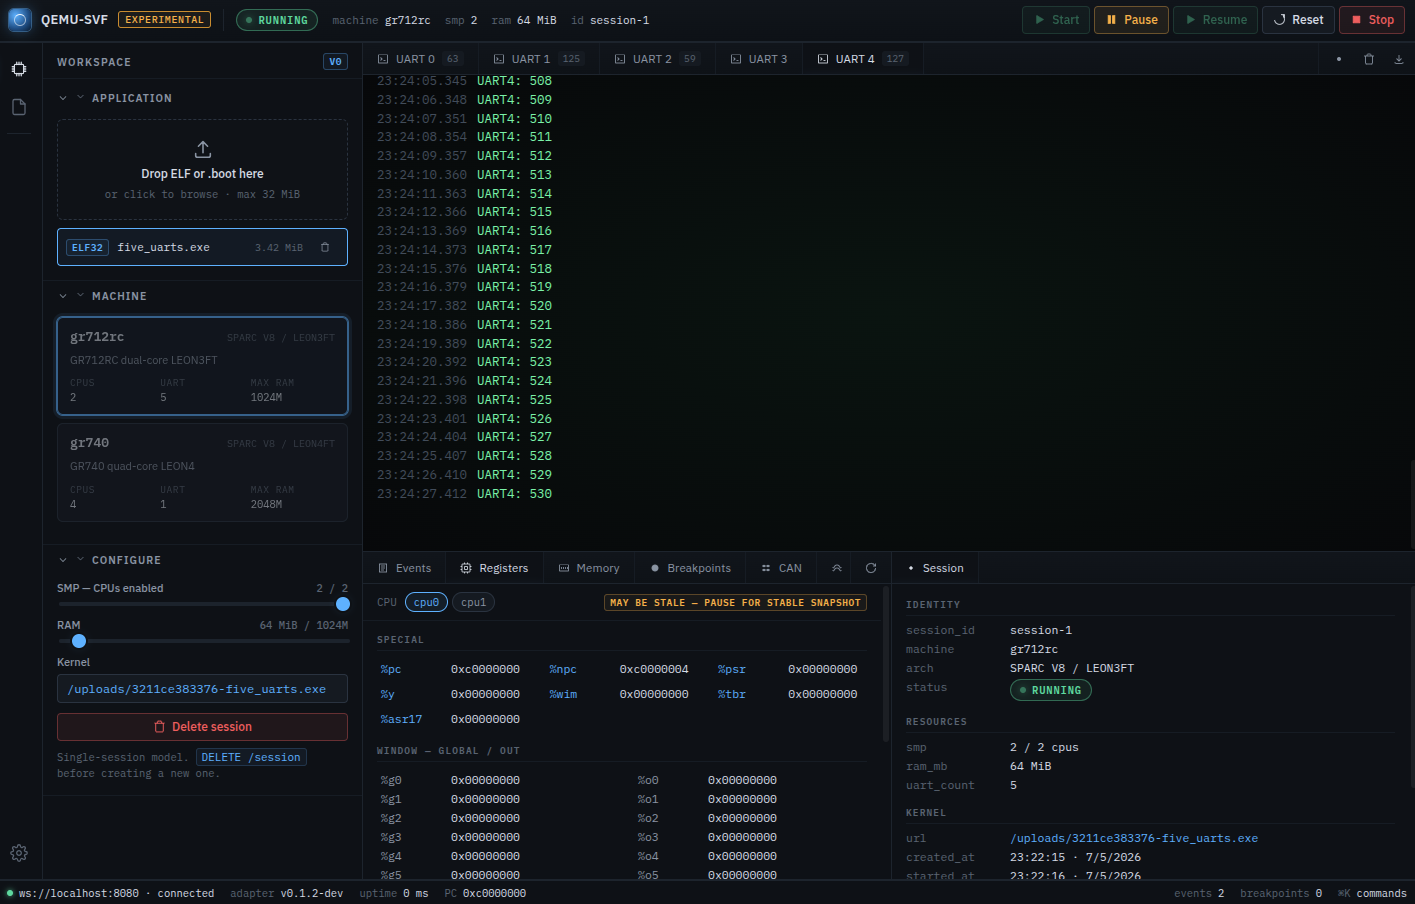Select the UART 4 tab
Screen dimensions: 1415x904
(862, 59)
